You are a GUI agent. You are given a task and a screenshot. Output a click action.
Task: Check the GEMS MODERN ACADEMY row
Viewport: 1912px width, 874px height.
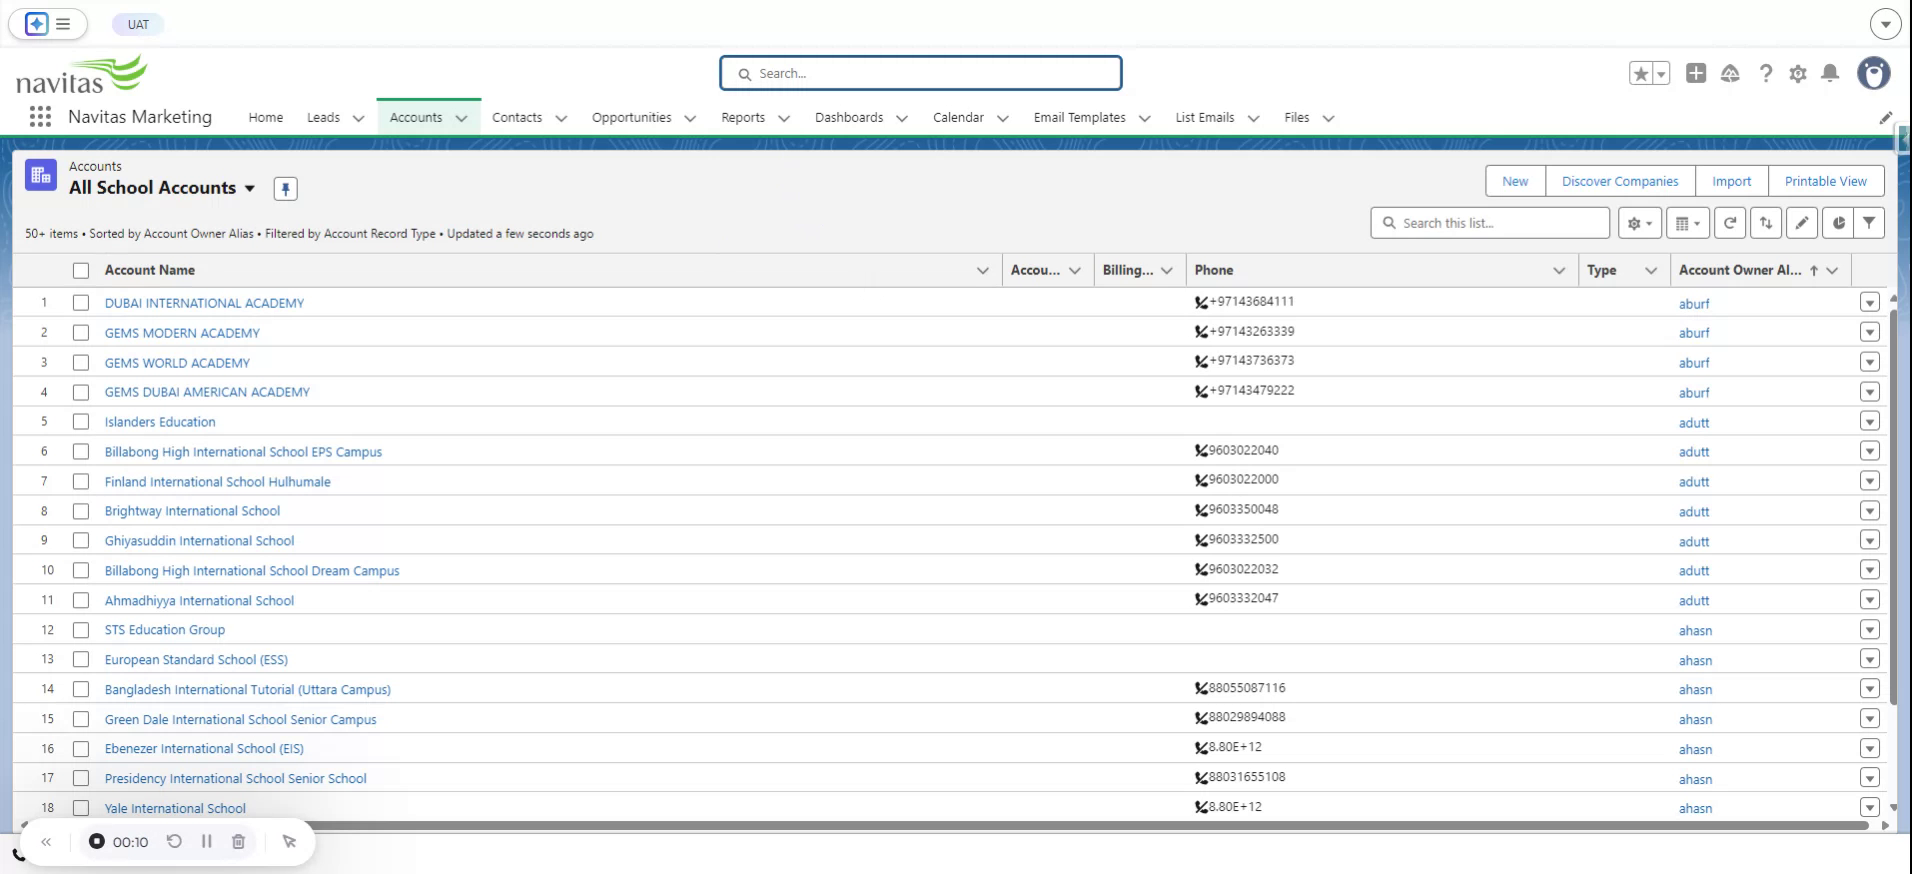pyautogui.click(x=81, y=333)
